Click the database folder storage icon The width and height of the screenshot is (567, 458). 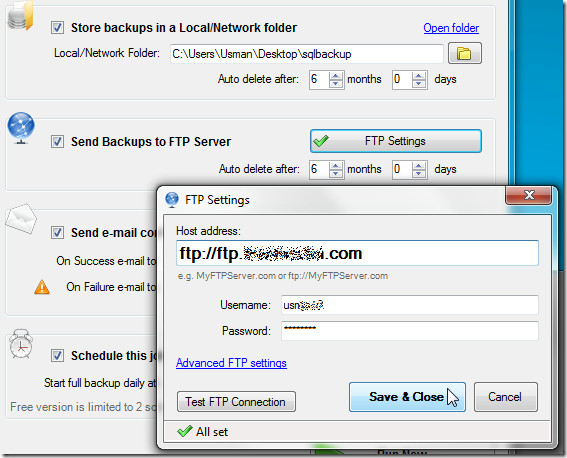coord(20,15)
